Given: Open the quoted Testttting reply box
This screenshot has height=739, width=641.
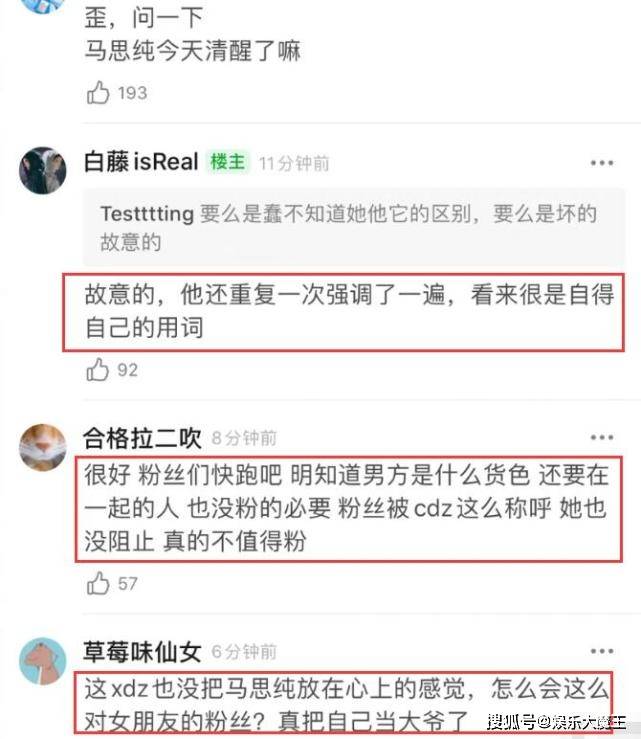Looking at the screenshot, I should coord(354,227).
